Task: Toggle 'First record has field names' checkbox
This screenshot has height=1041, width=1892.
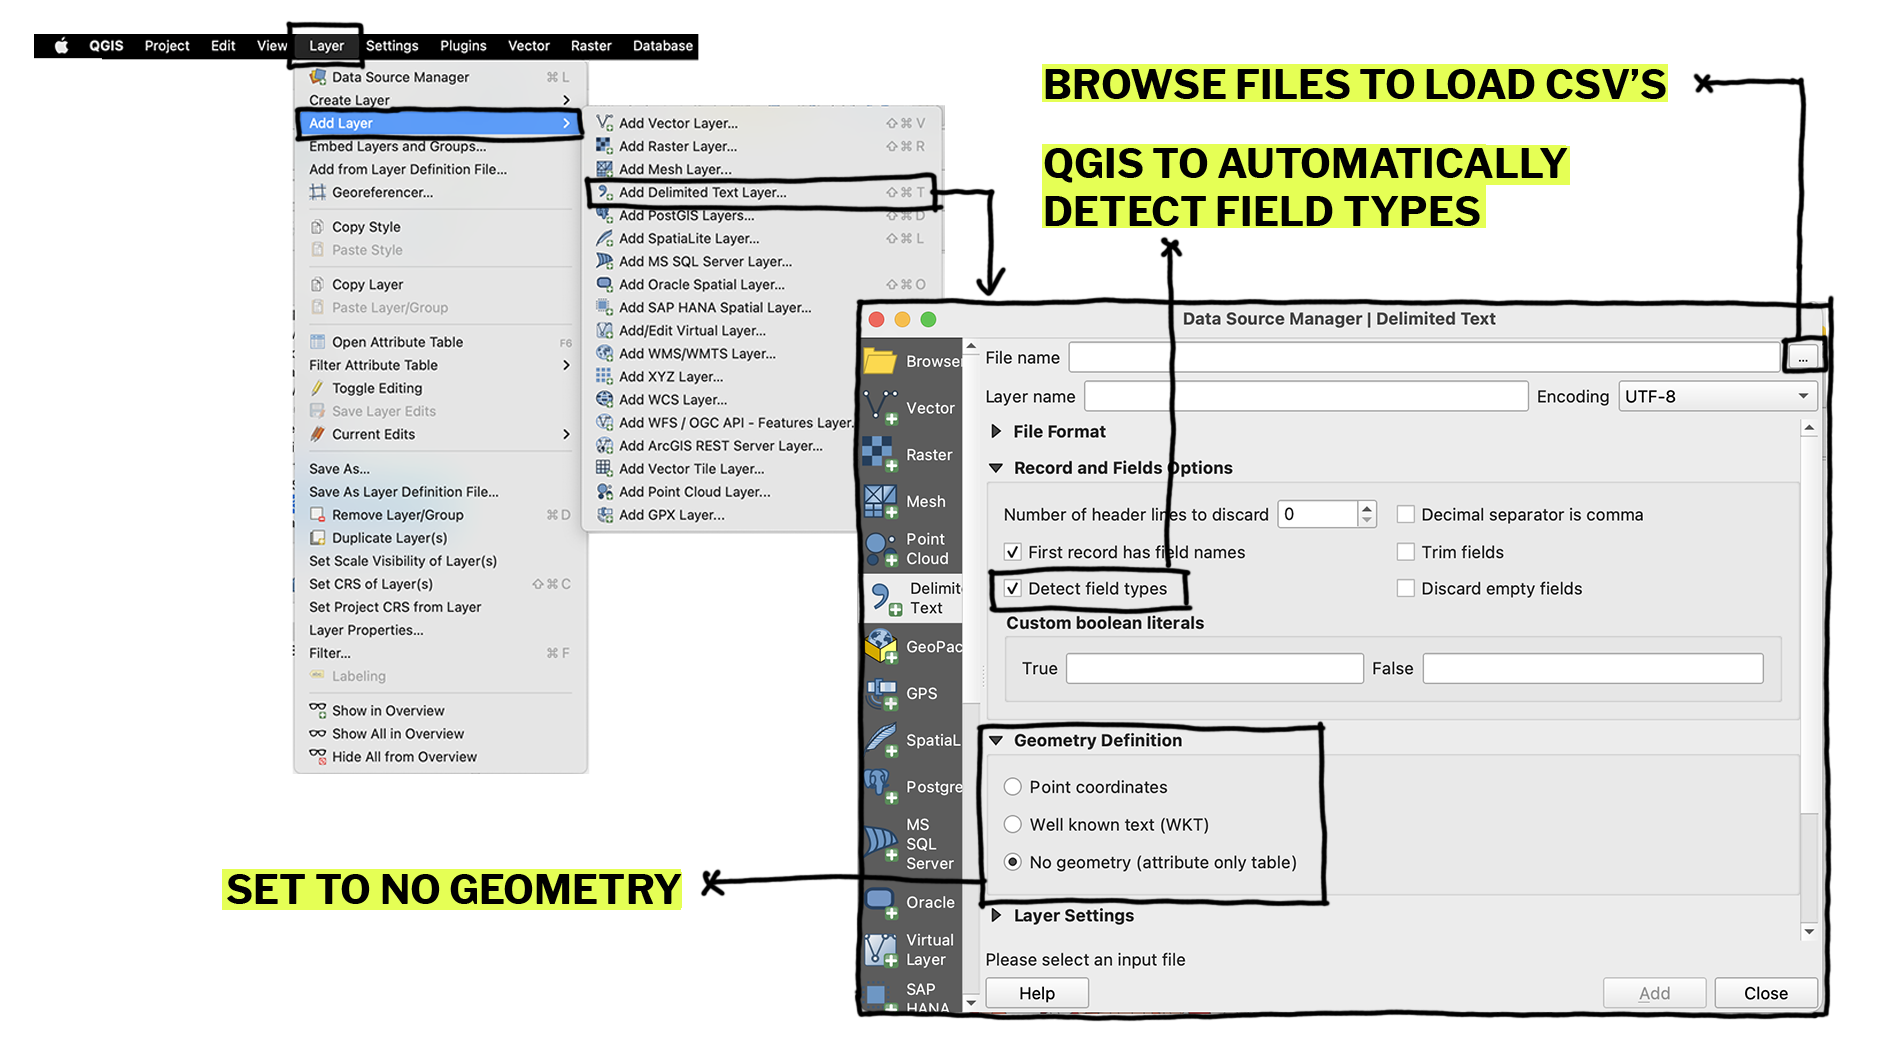Action: 1013,552
